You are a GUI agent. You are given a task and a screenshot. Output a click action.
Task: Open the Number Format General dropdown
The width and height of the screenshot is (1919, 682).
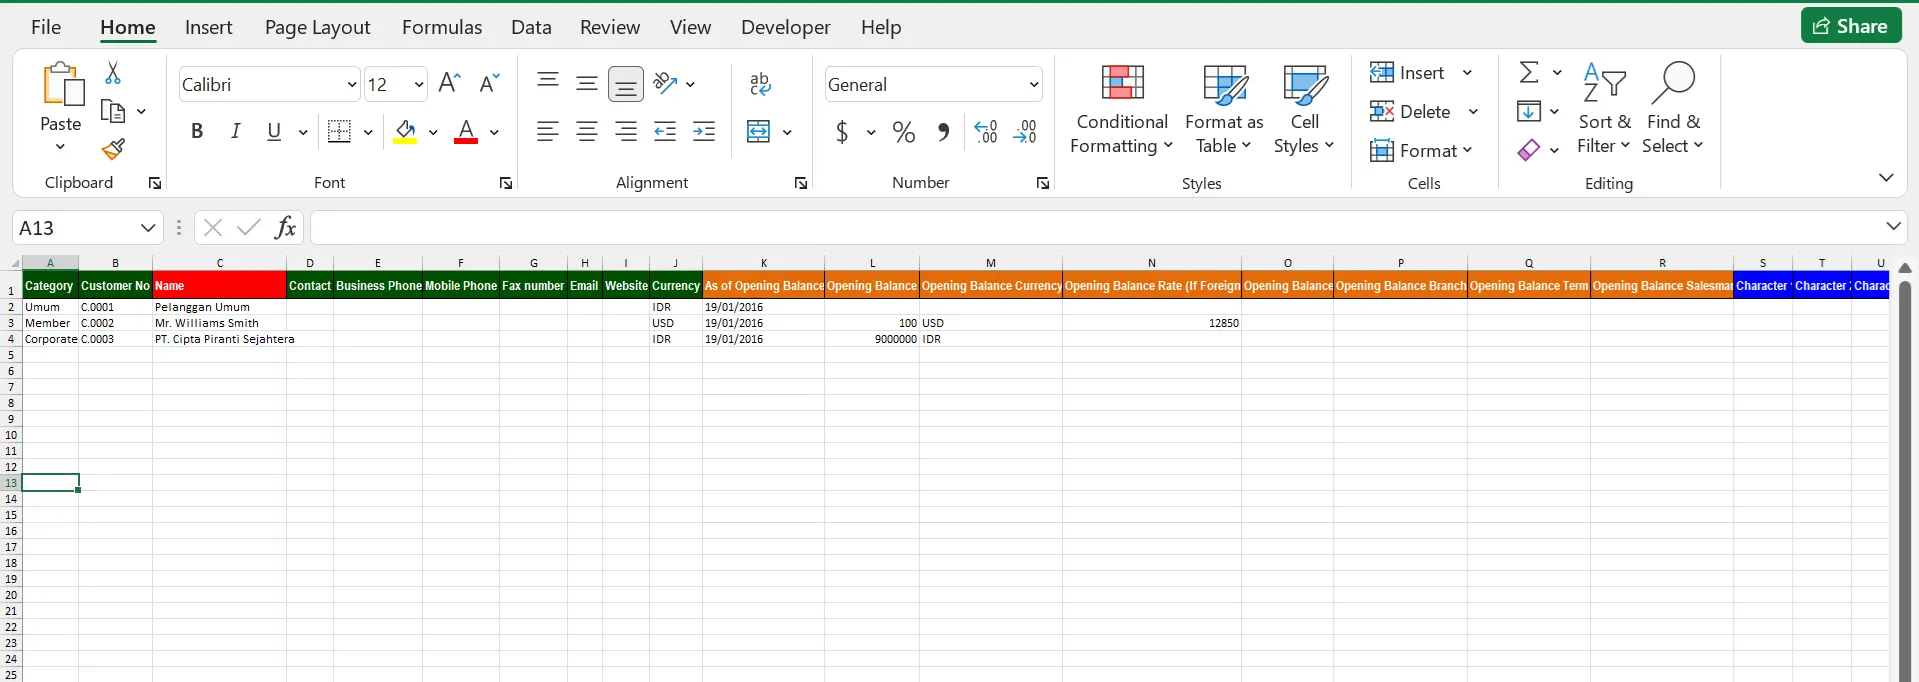(1034, 85)
